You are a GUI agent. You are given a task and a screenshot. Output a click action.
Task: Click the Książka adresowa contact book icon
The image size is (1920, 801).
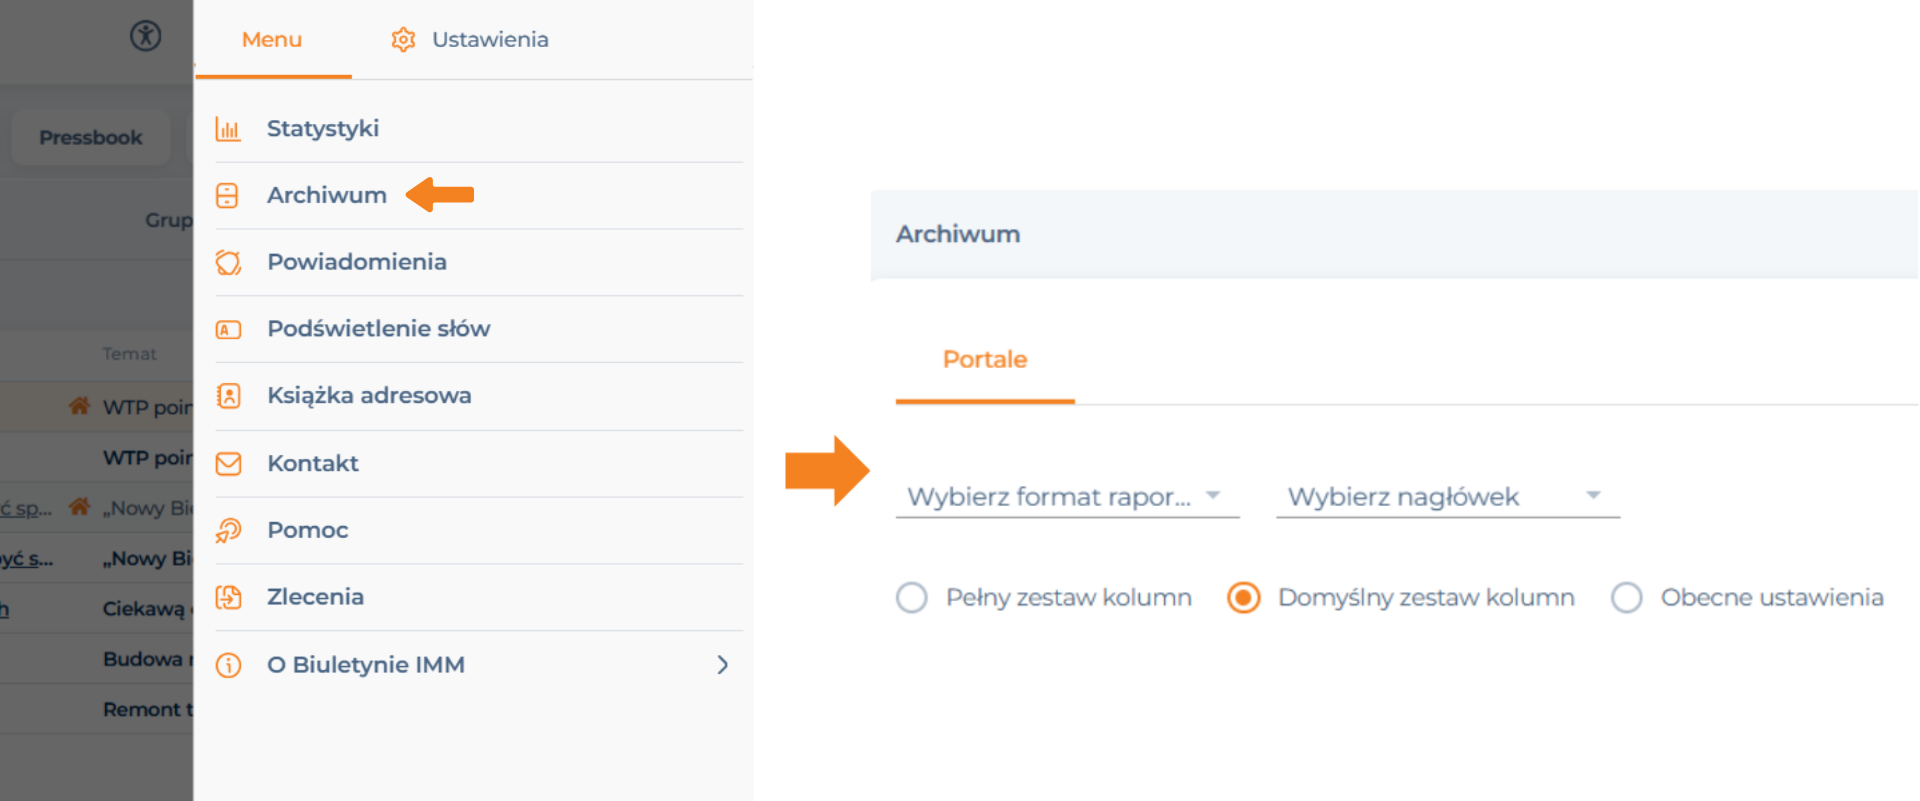(228, 396)
